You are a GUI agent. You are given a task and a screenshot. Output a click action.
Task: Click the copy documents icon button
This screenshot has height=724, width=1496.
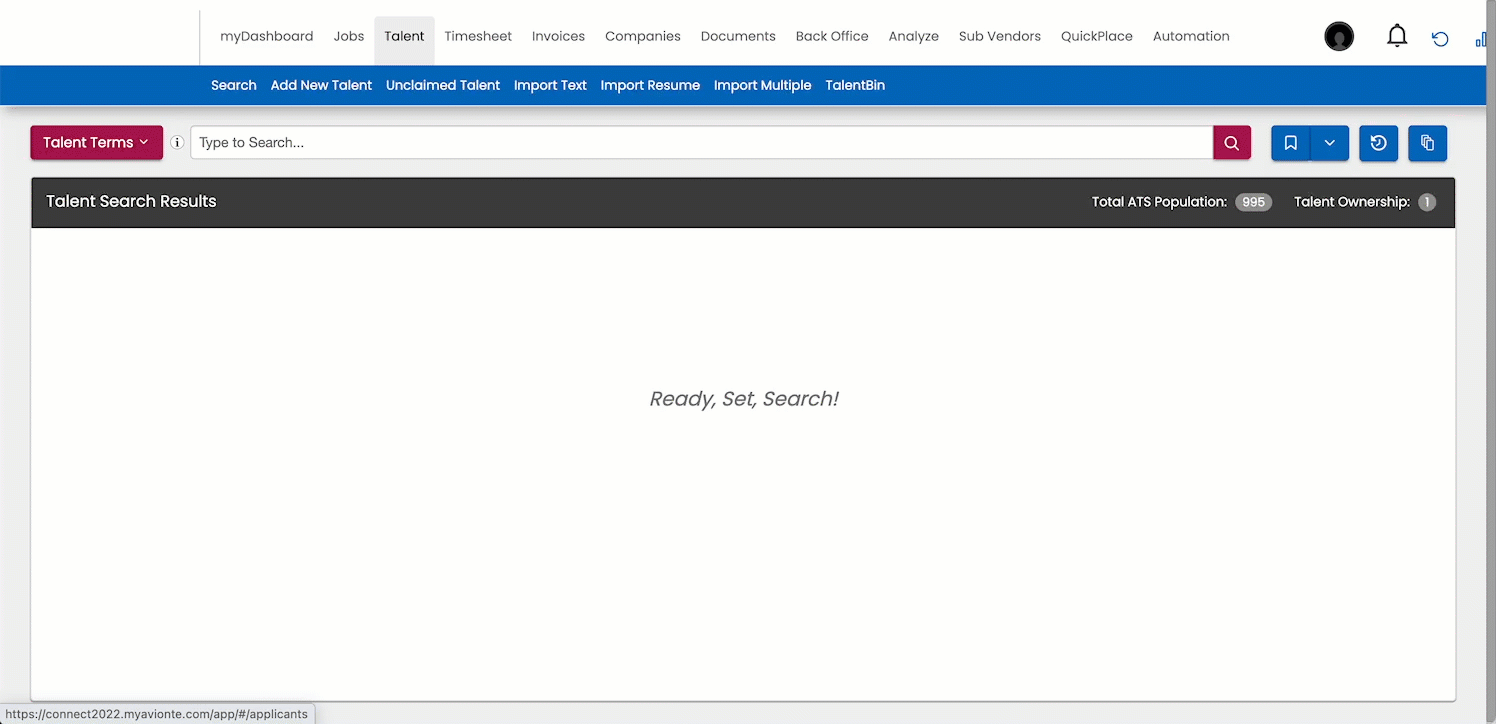[1428, 143]
